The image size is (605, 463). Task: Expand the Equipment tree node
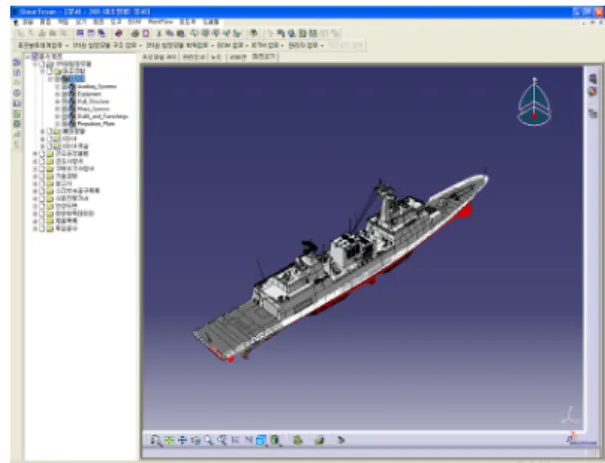(x=57, y=94)
